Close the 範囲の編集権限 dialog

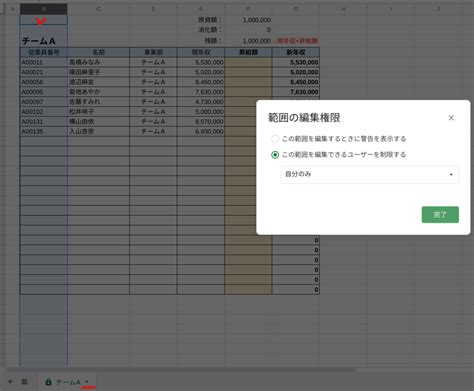point(451,118)
